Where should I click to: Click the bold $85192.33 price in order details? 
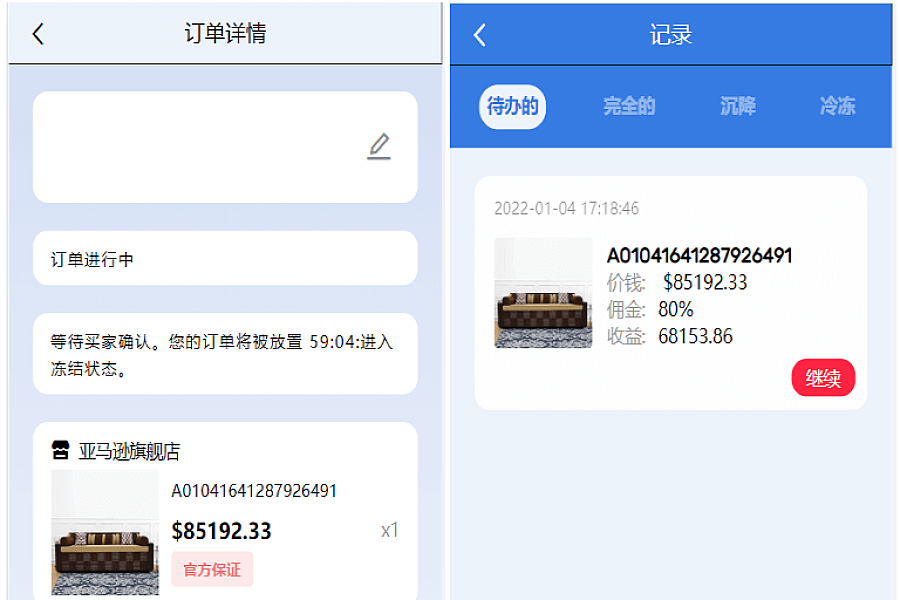click(x=222, y=531)
